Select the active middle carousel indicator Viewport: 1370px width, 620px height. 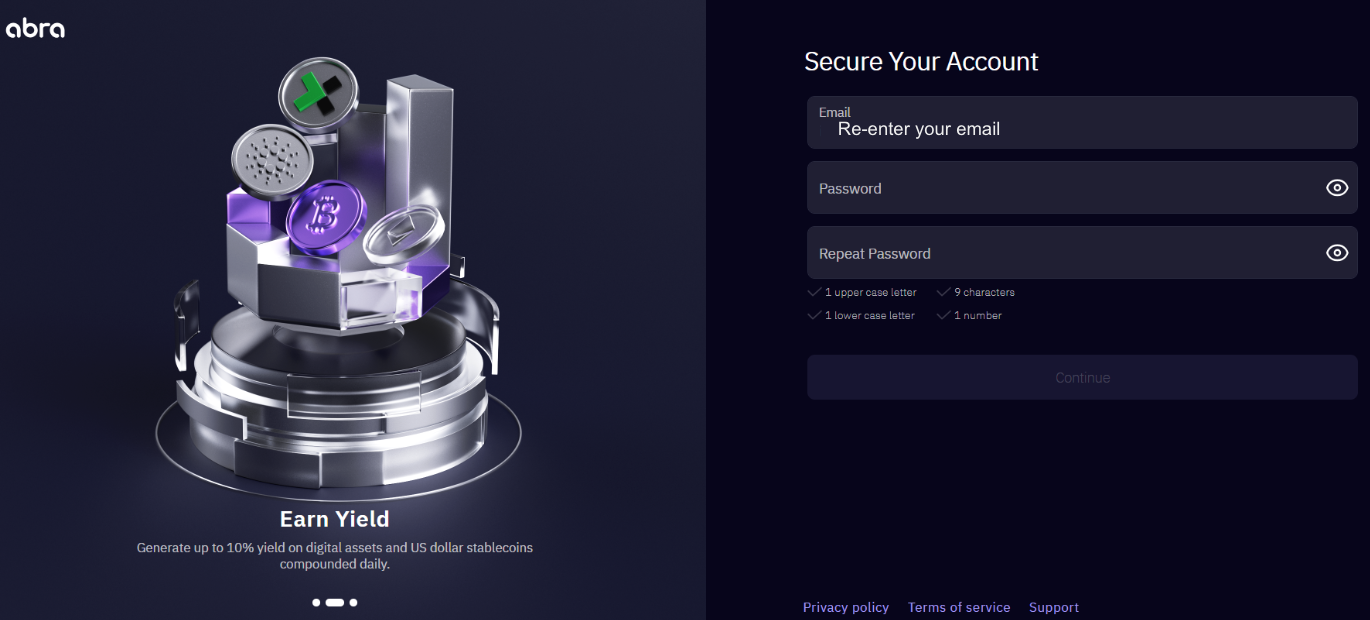tap(335, 603)
